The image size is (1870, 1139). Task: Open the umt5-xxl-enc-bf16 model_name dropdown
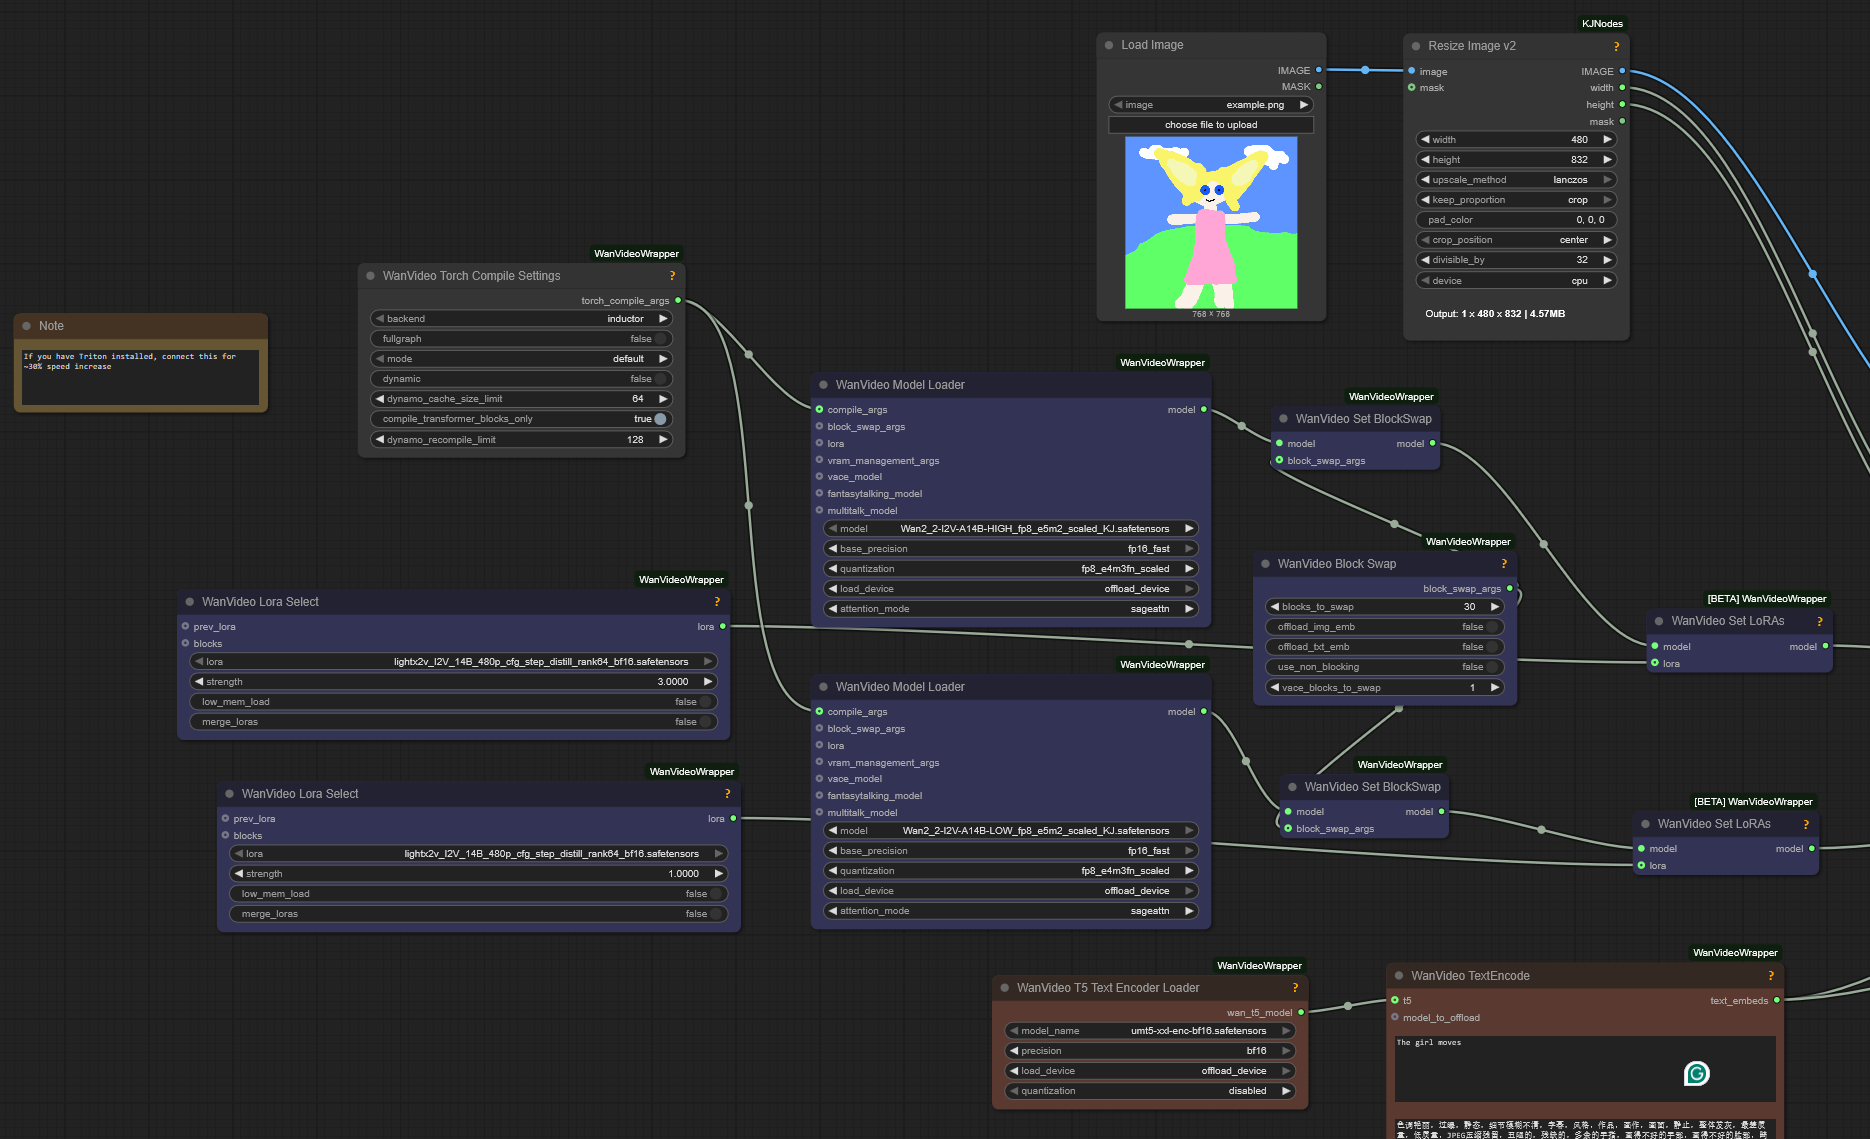(x=1150, y=1031)
